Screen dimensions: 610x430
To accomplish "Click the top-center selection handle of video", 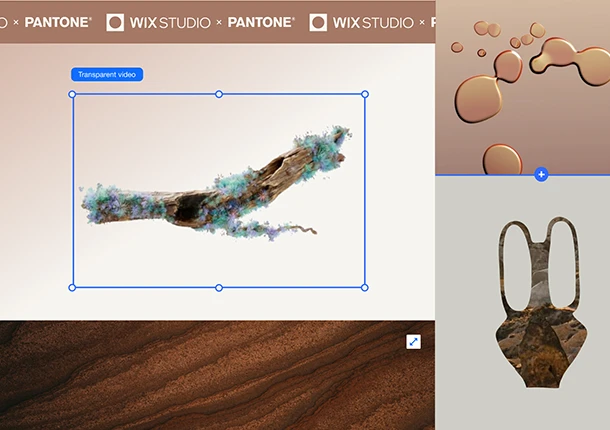I will point(219,95).
